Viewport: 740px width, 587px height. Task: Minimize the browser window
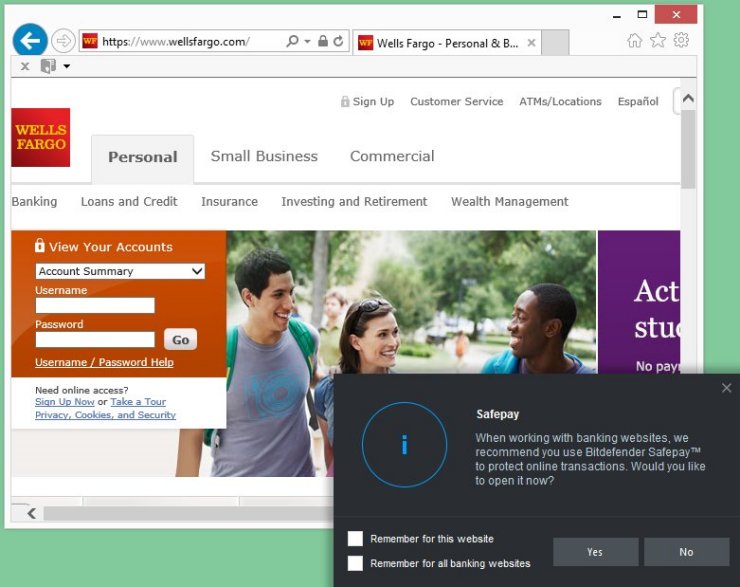click(616, 16)
